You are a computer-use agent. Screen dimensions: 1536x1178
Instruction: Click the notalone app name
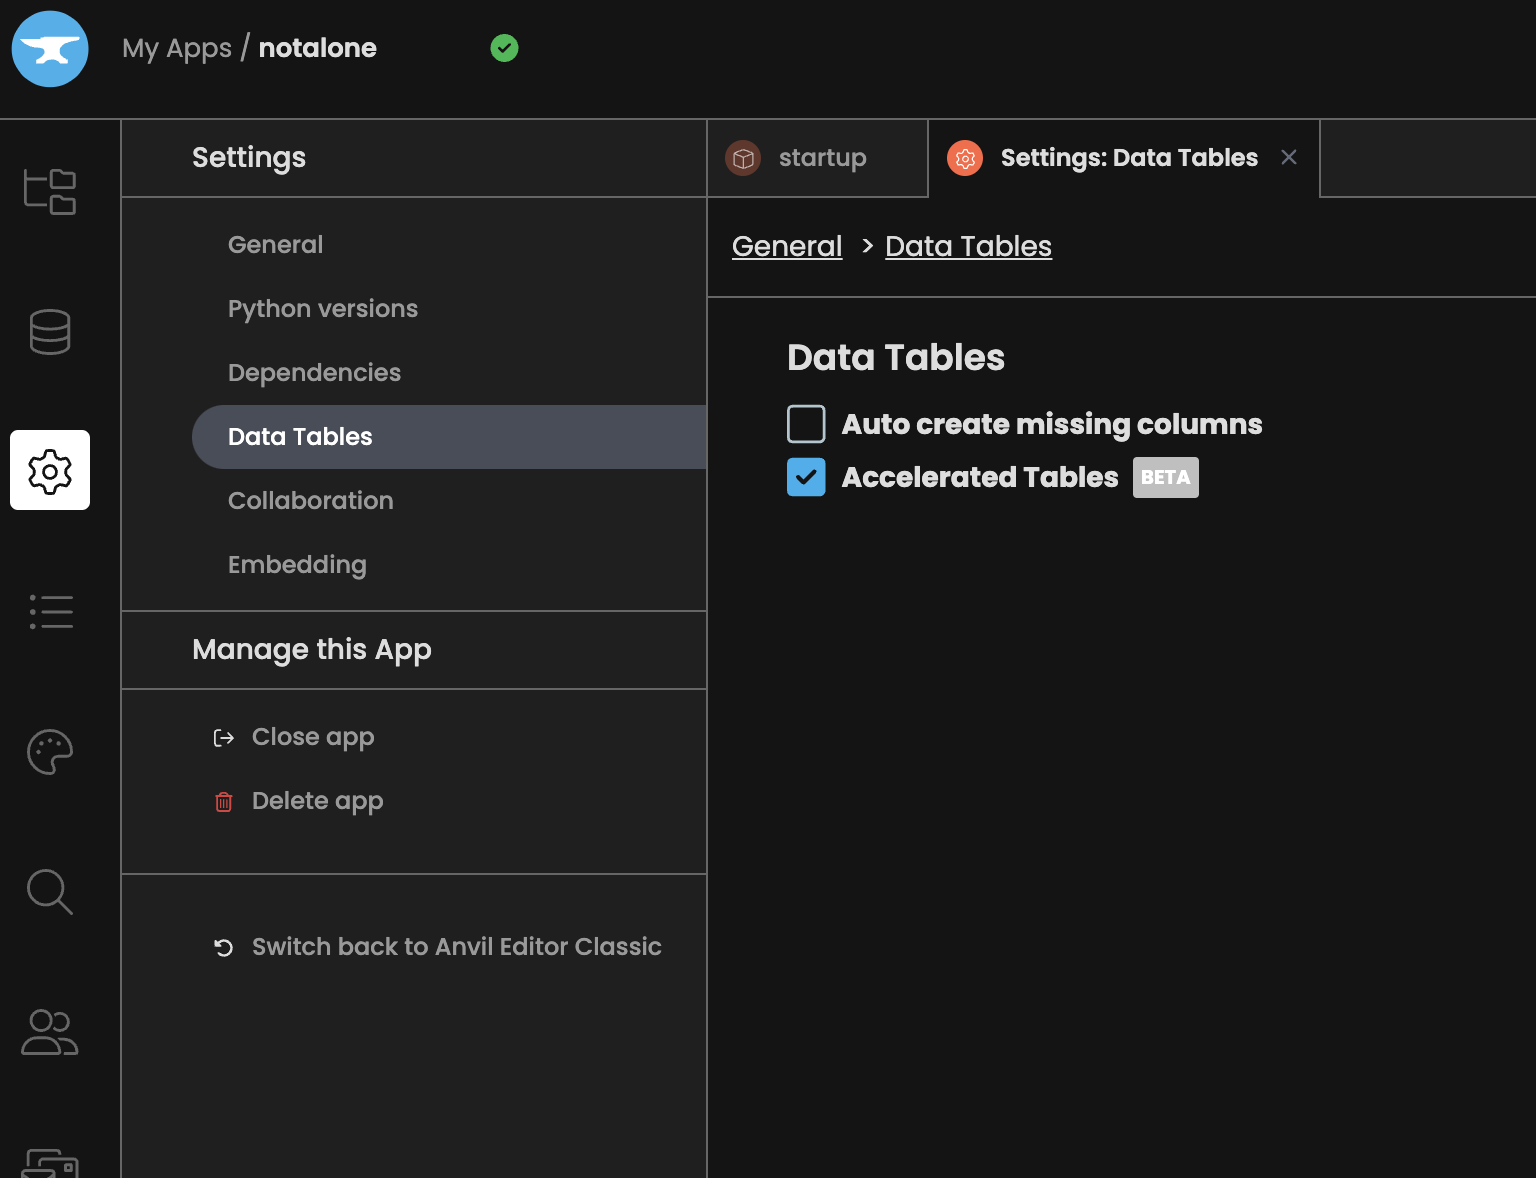[318, 48]
